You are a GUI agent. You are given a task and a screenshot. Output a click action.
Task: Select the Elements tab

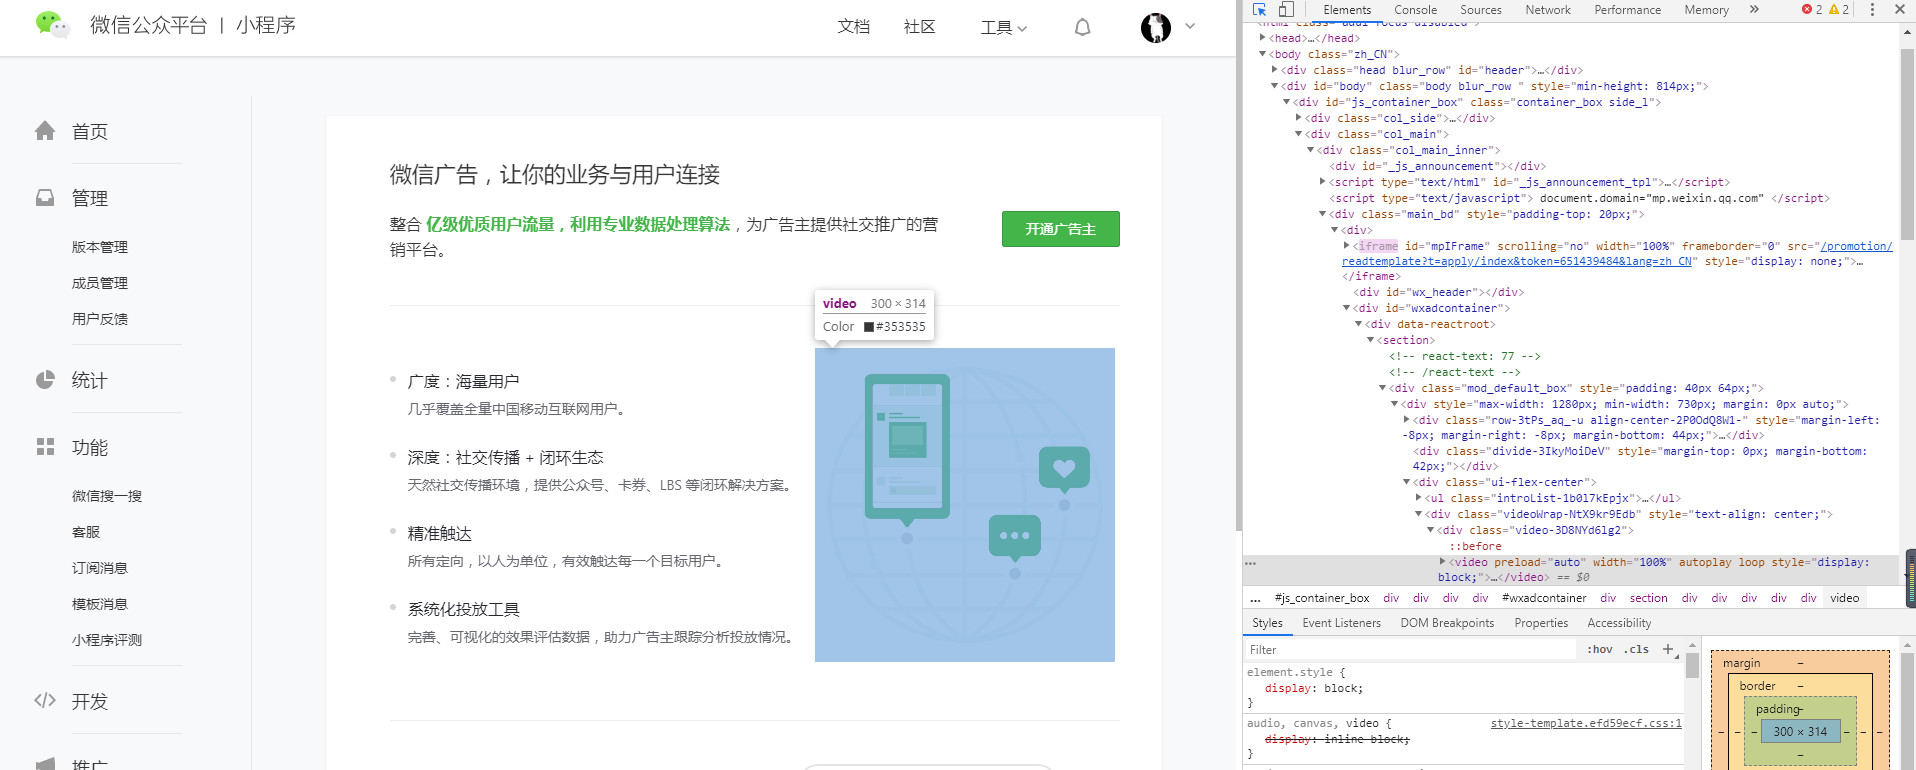click(1347, 10)
